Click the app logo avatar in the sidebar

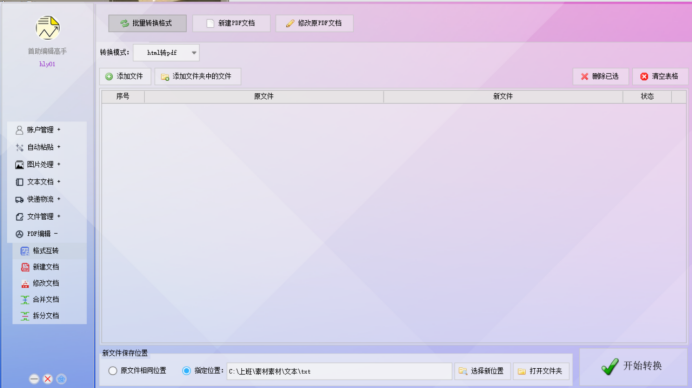click(48, 28)
